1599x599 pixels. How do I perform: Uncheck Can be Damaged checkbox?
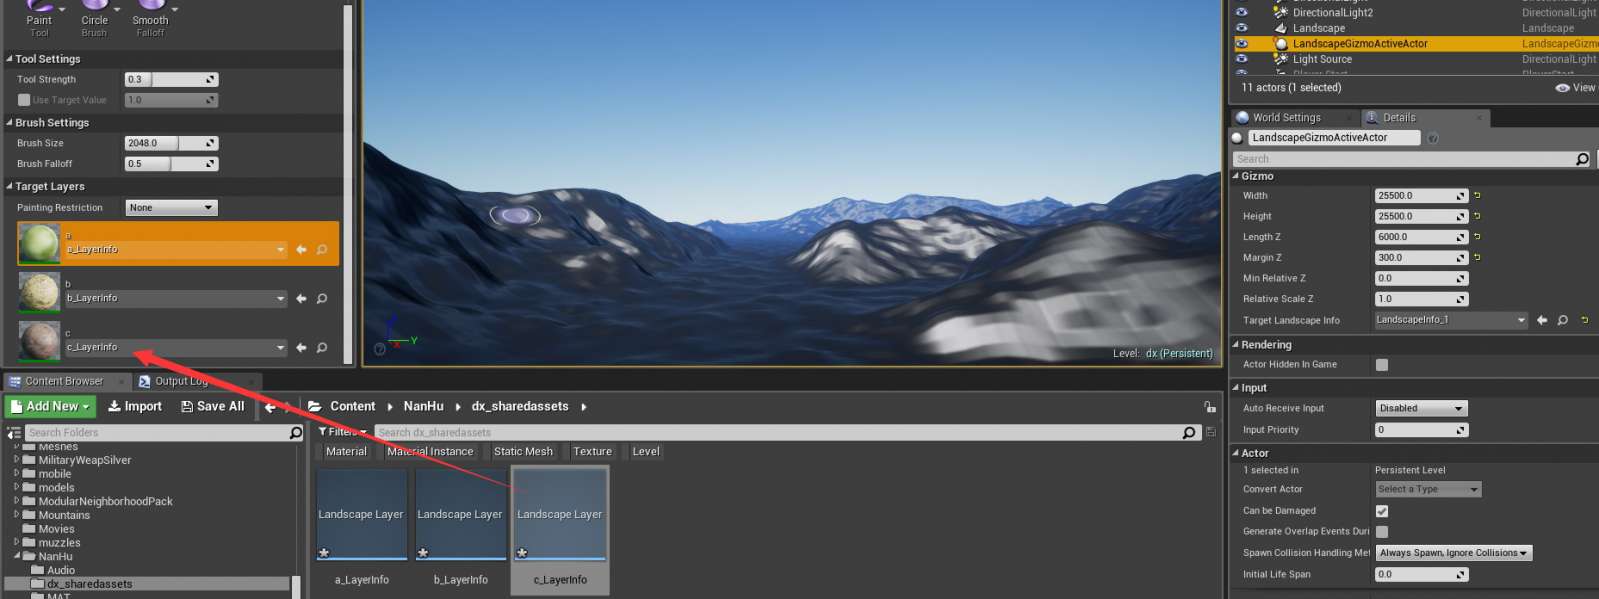(1382, 511)
